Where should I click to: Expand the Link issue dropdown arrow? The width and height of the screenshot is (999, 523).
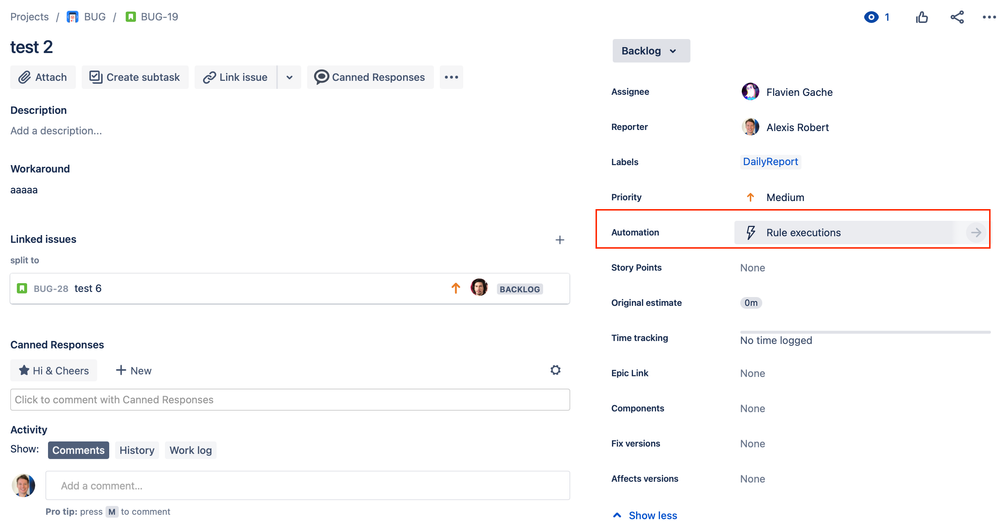(289, 77)
